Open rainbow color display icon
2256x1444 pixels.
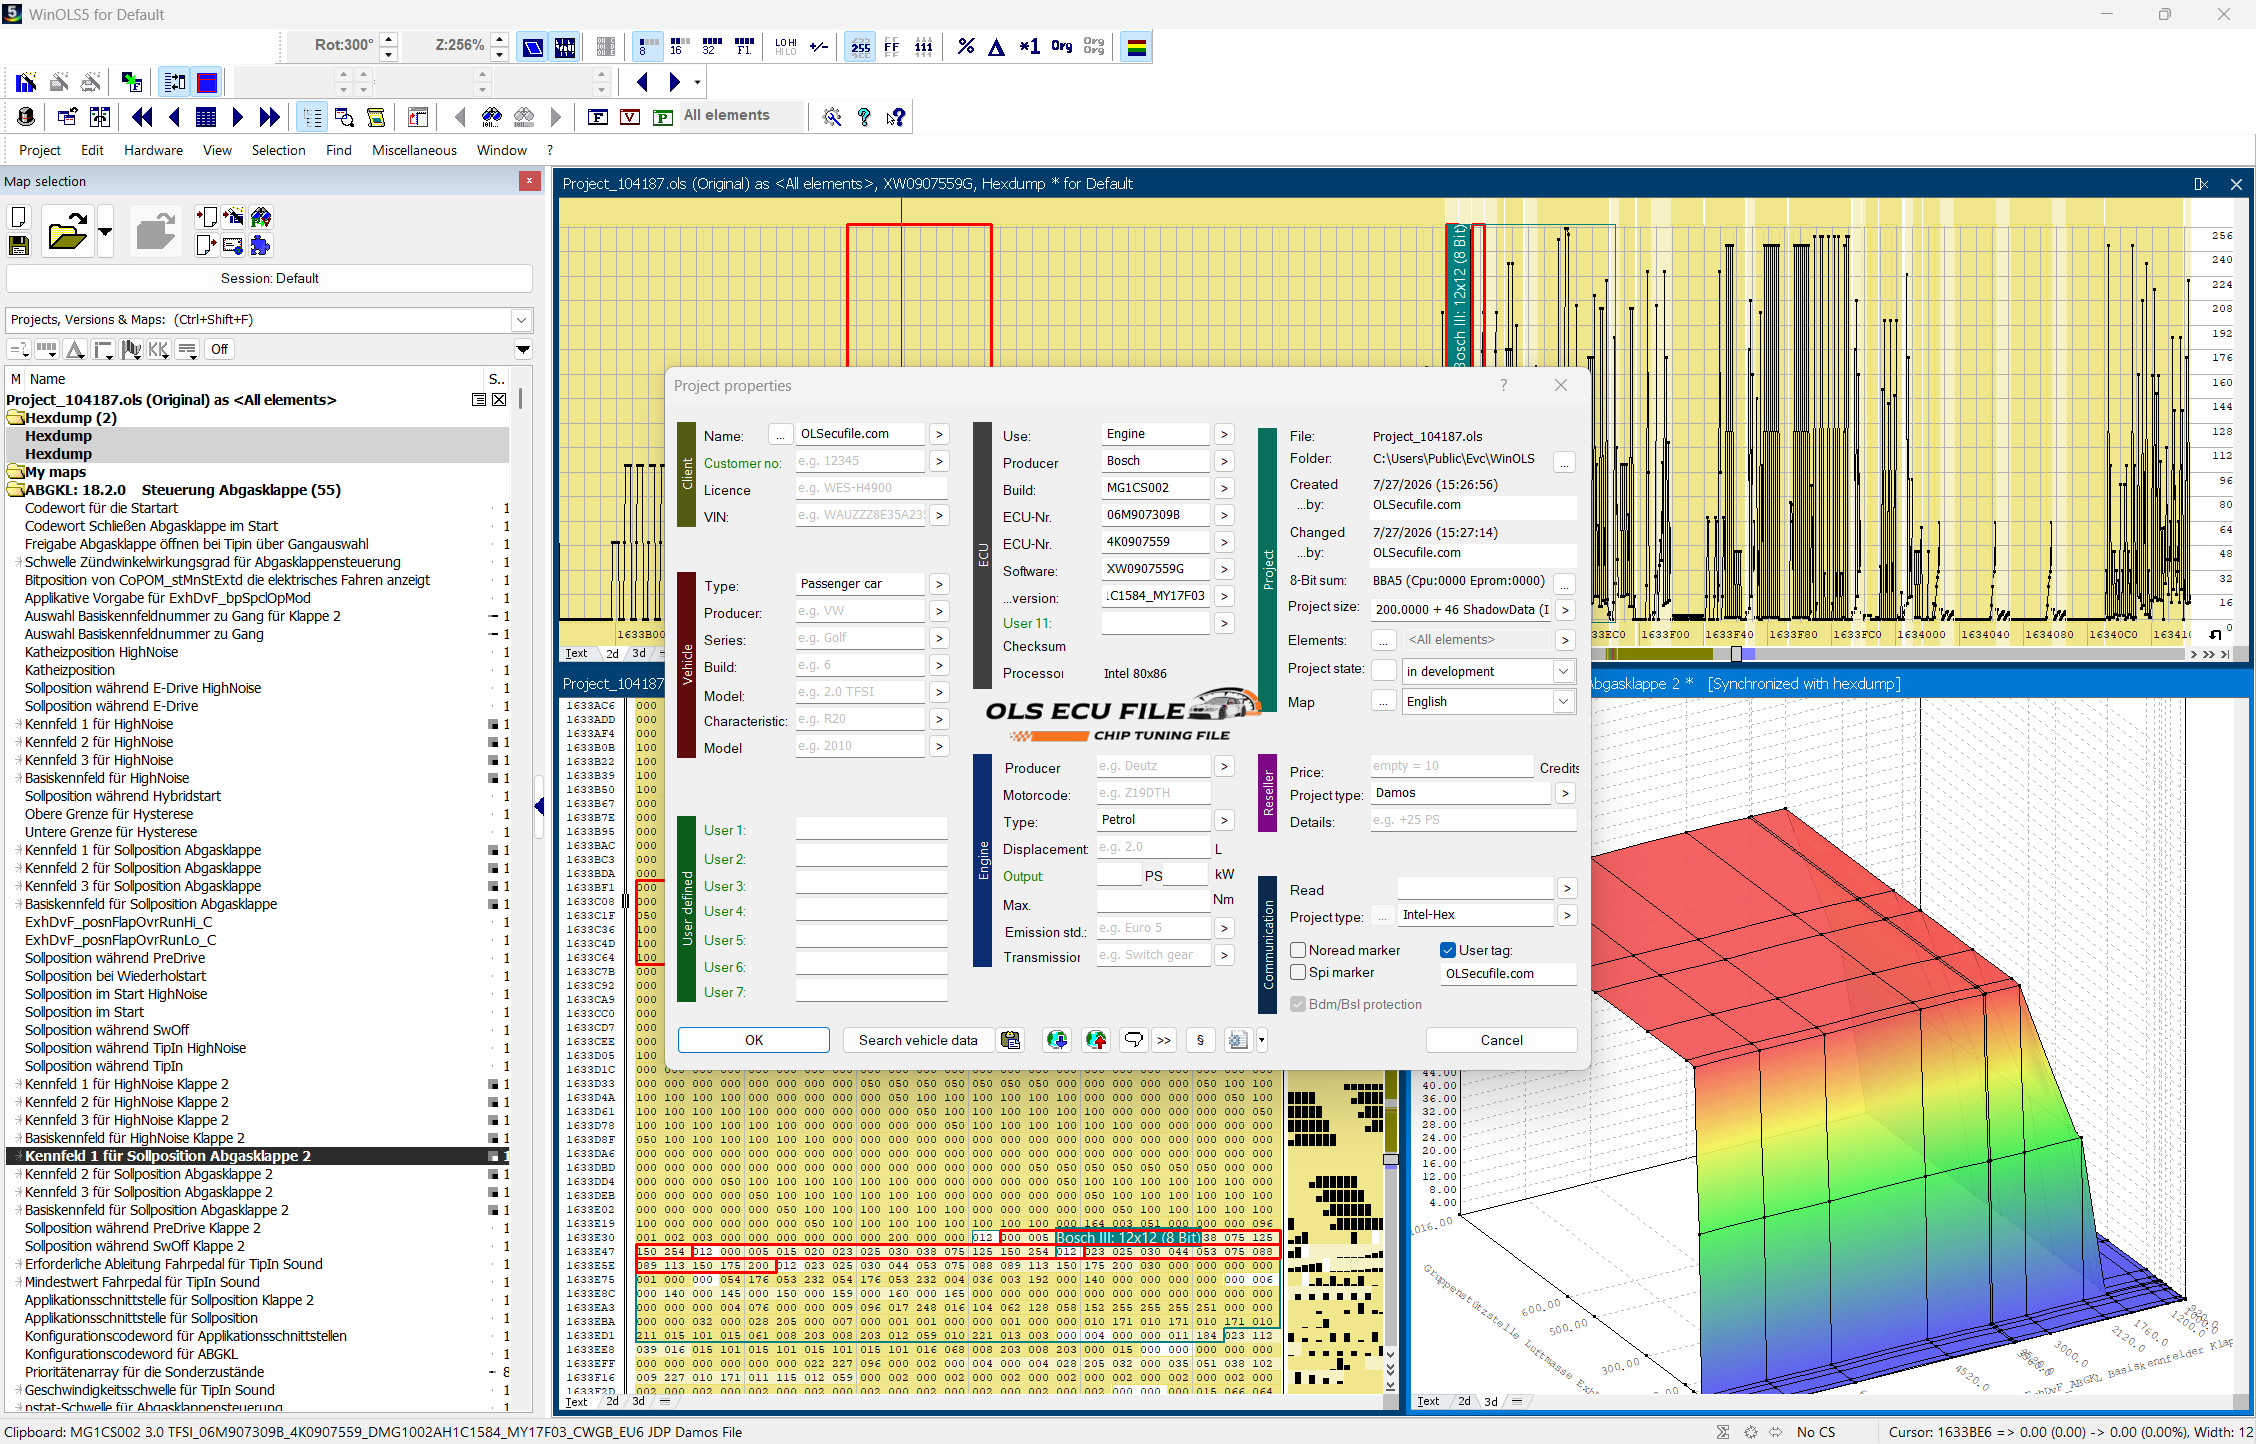1136,46
